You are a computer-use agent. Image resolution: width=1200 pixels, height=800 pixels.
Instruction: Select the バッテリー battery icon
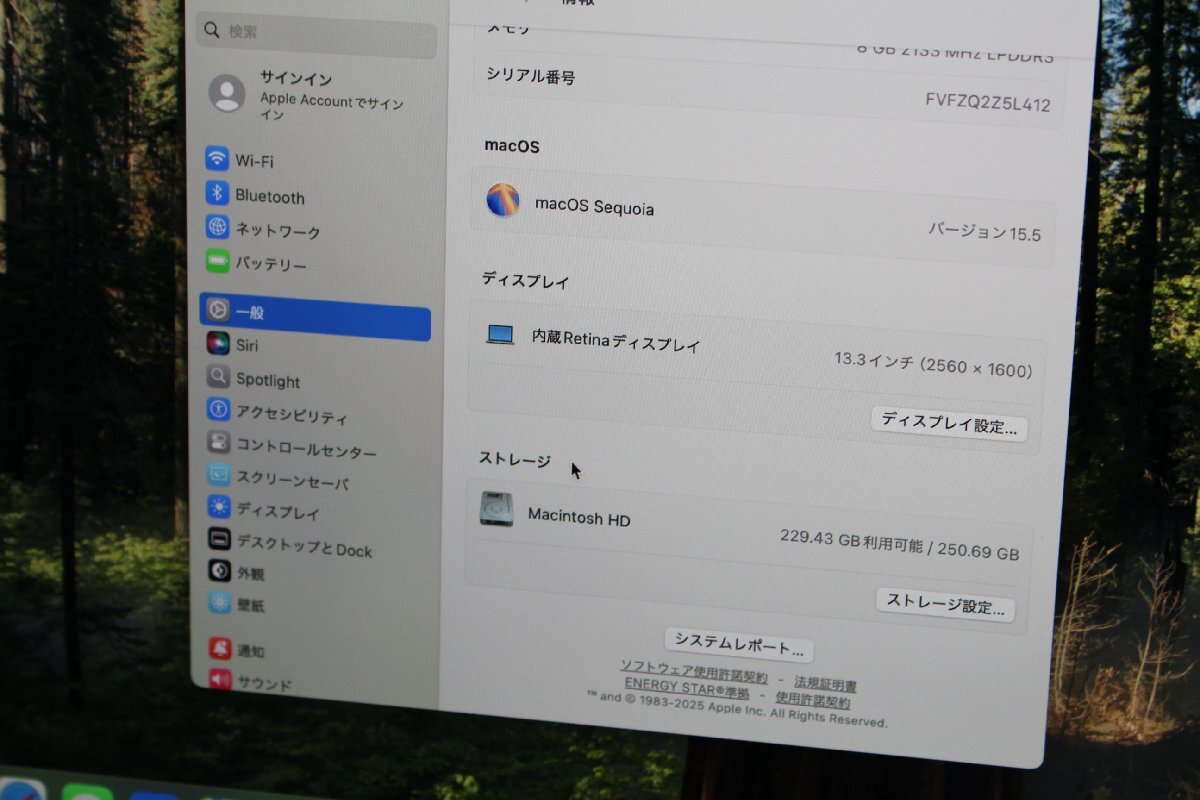217,261
